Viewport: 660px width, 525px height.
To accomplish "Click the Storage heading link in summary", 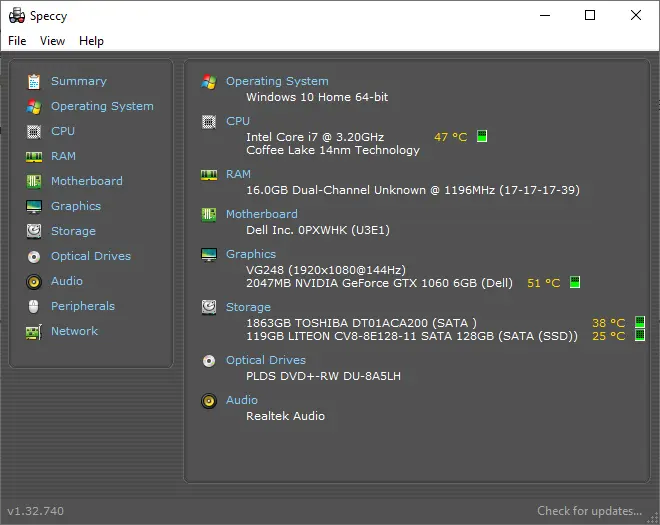I will (x=248, y=307).
